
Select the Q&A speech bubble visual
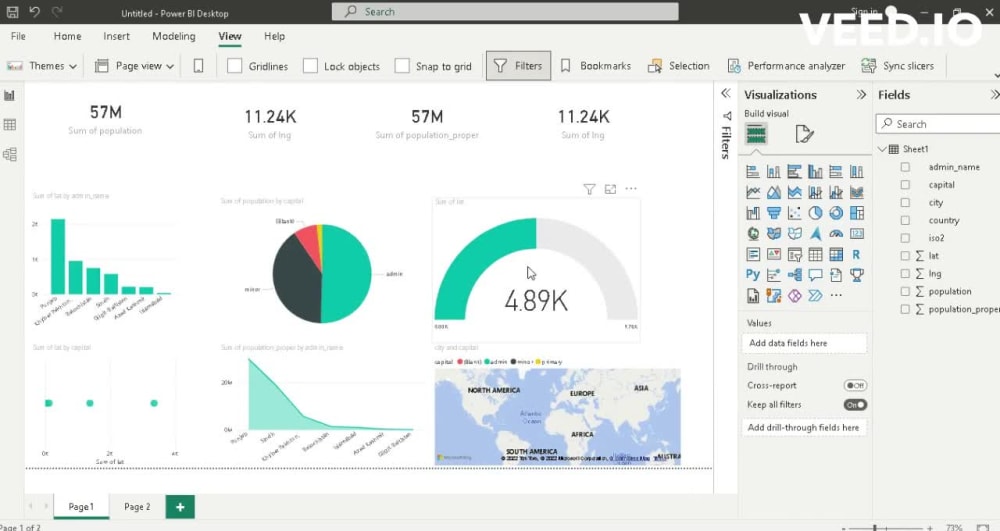click(x=815, y=275)
